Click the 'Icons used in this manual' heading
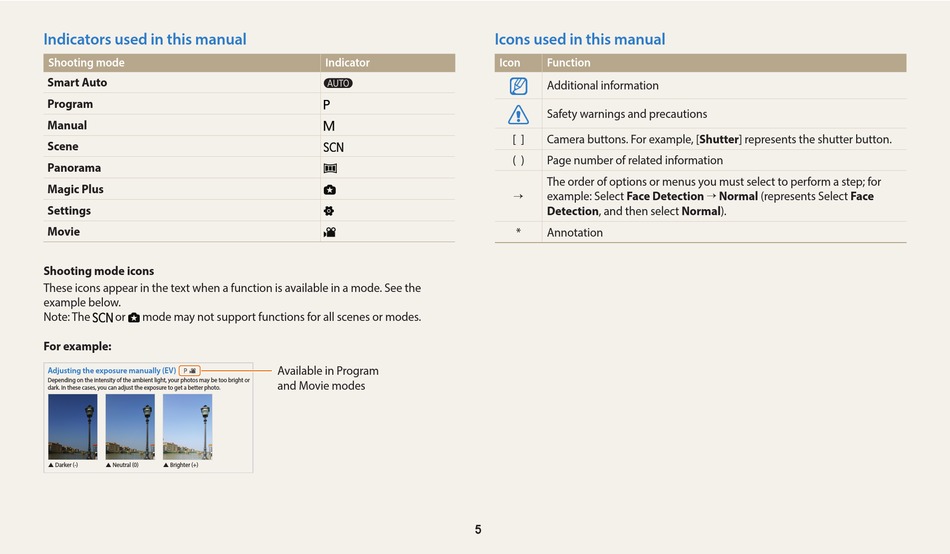 (580, 39)
